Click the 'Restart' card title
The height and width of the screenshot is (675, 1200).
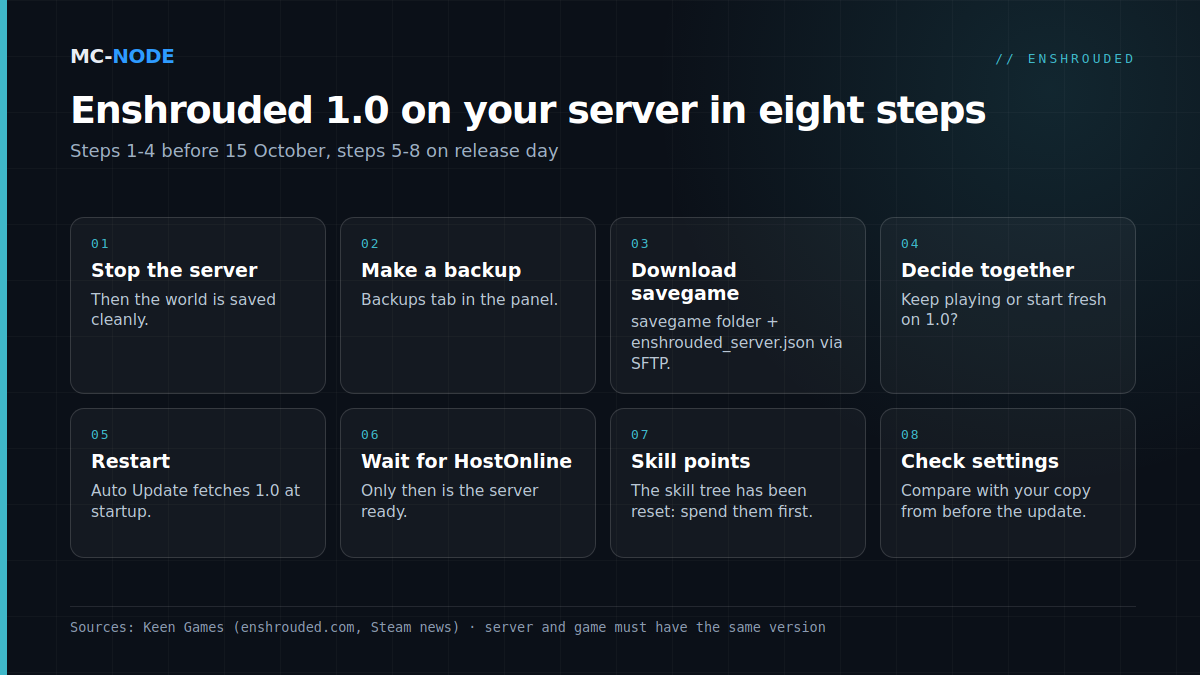pyautogui.click(x=130, y=461)
